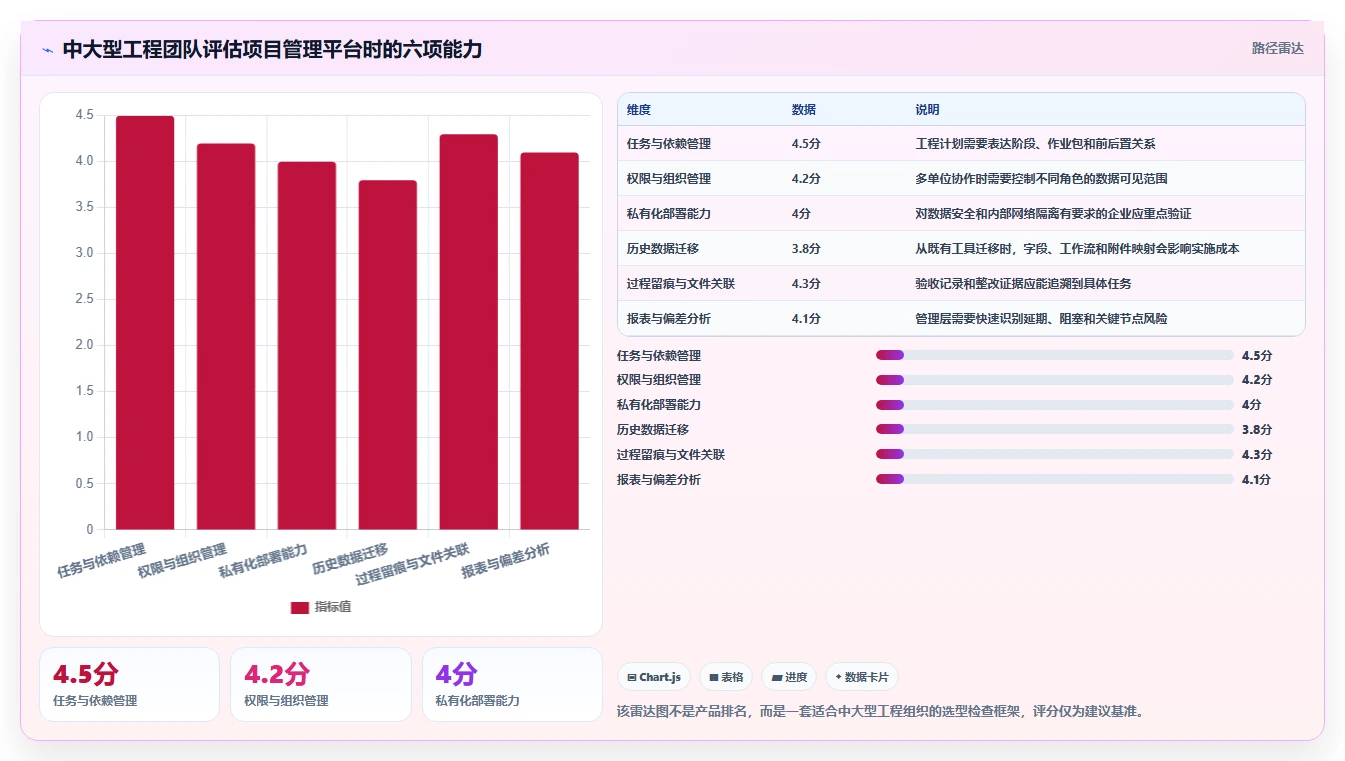Viewport: 1345px width, 761px height.
Task: Click the 3.8分 value beside progress bar
Action: pos(1257,430)
